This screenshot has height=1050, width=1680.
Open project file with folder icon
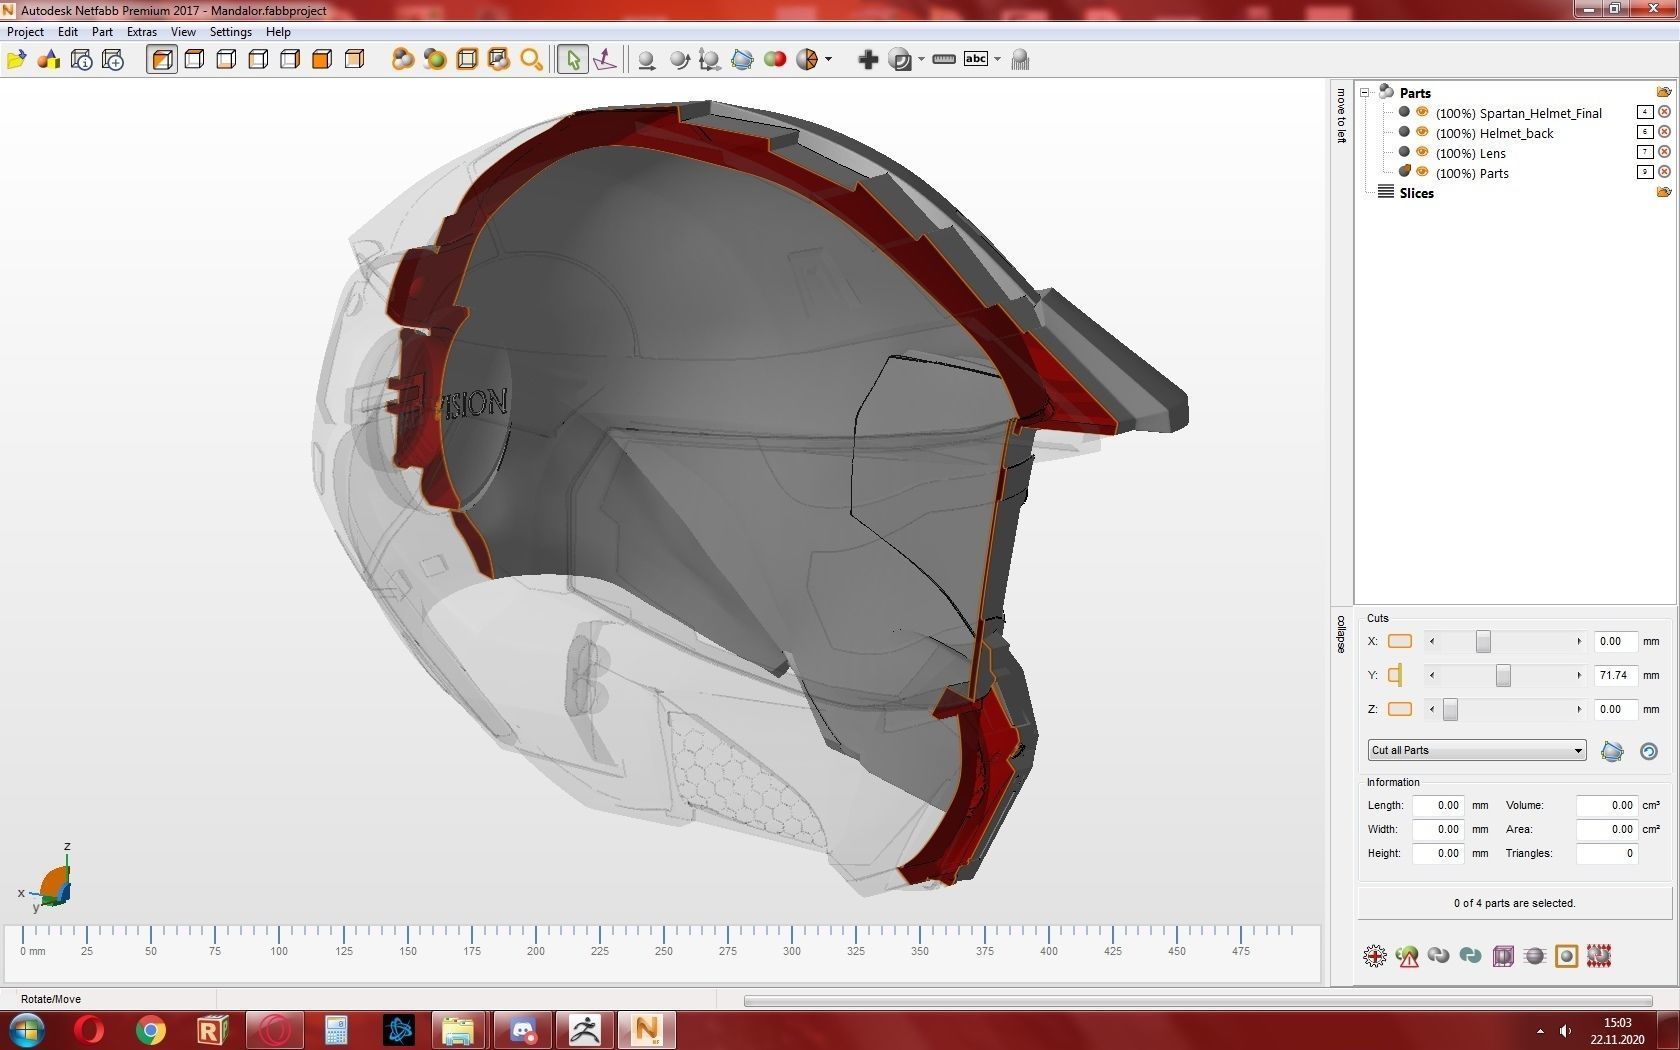pos(16,60)
